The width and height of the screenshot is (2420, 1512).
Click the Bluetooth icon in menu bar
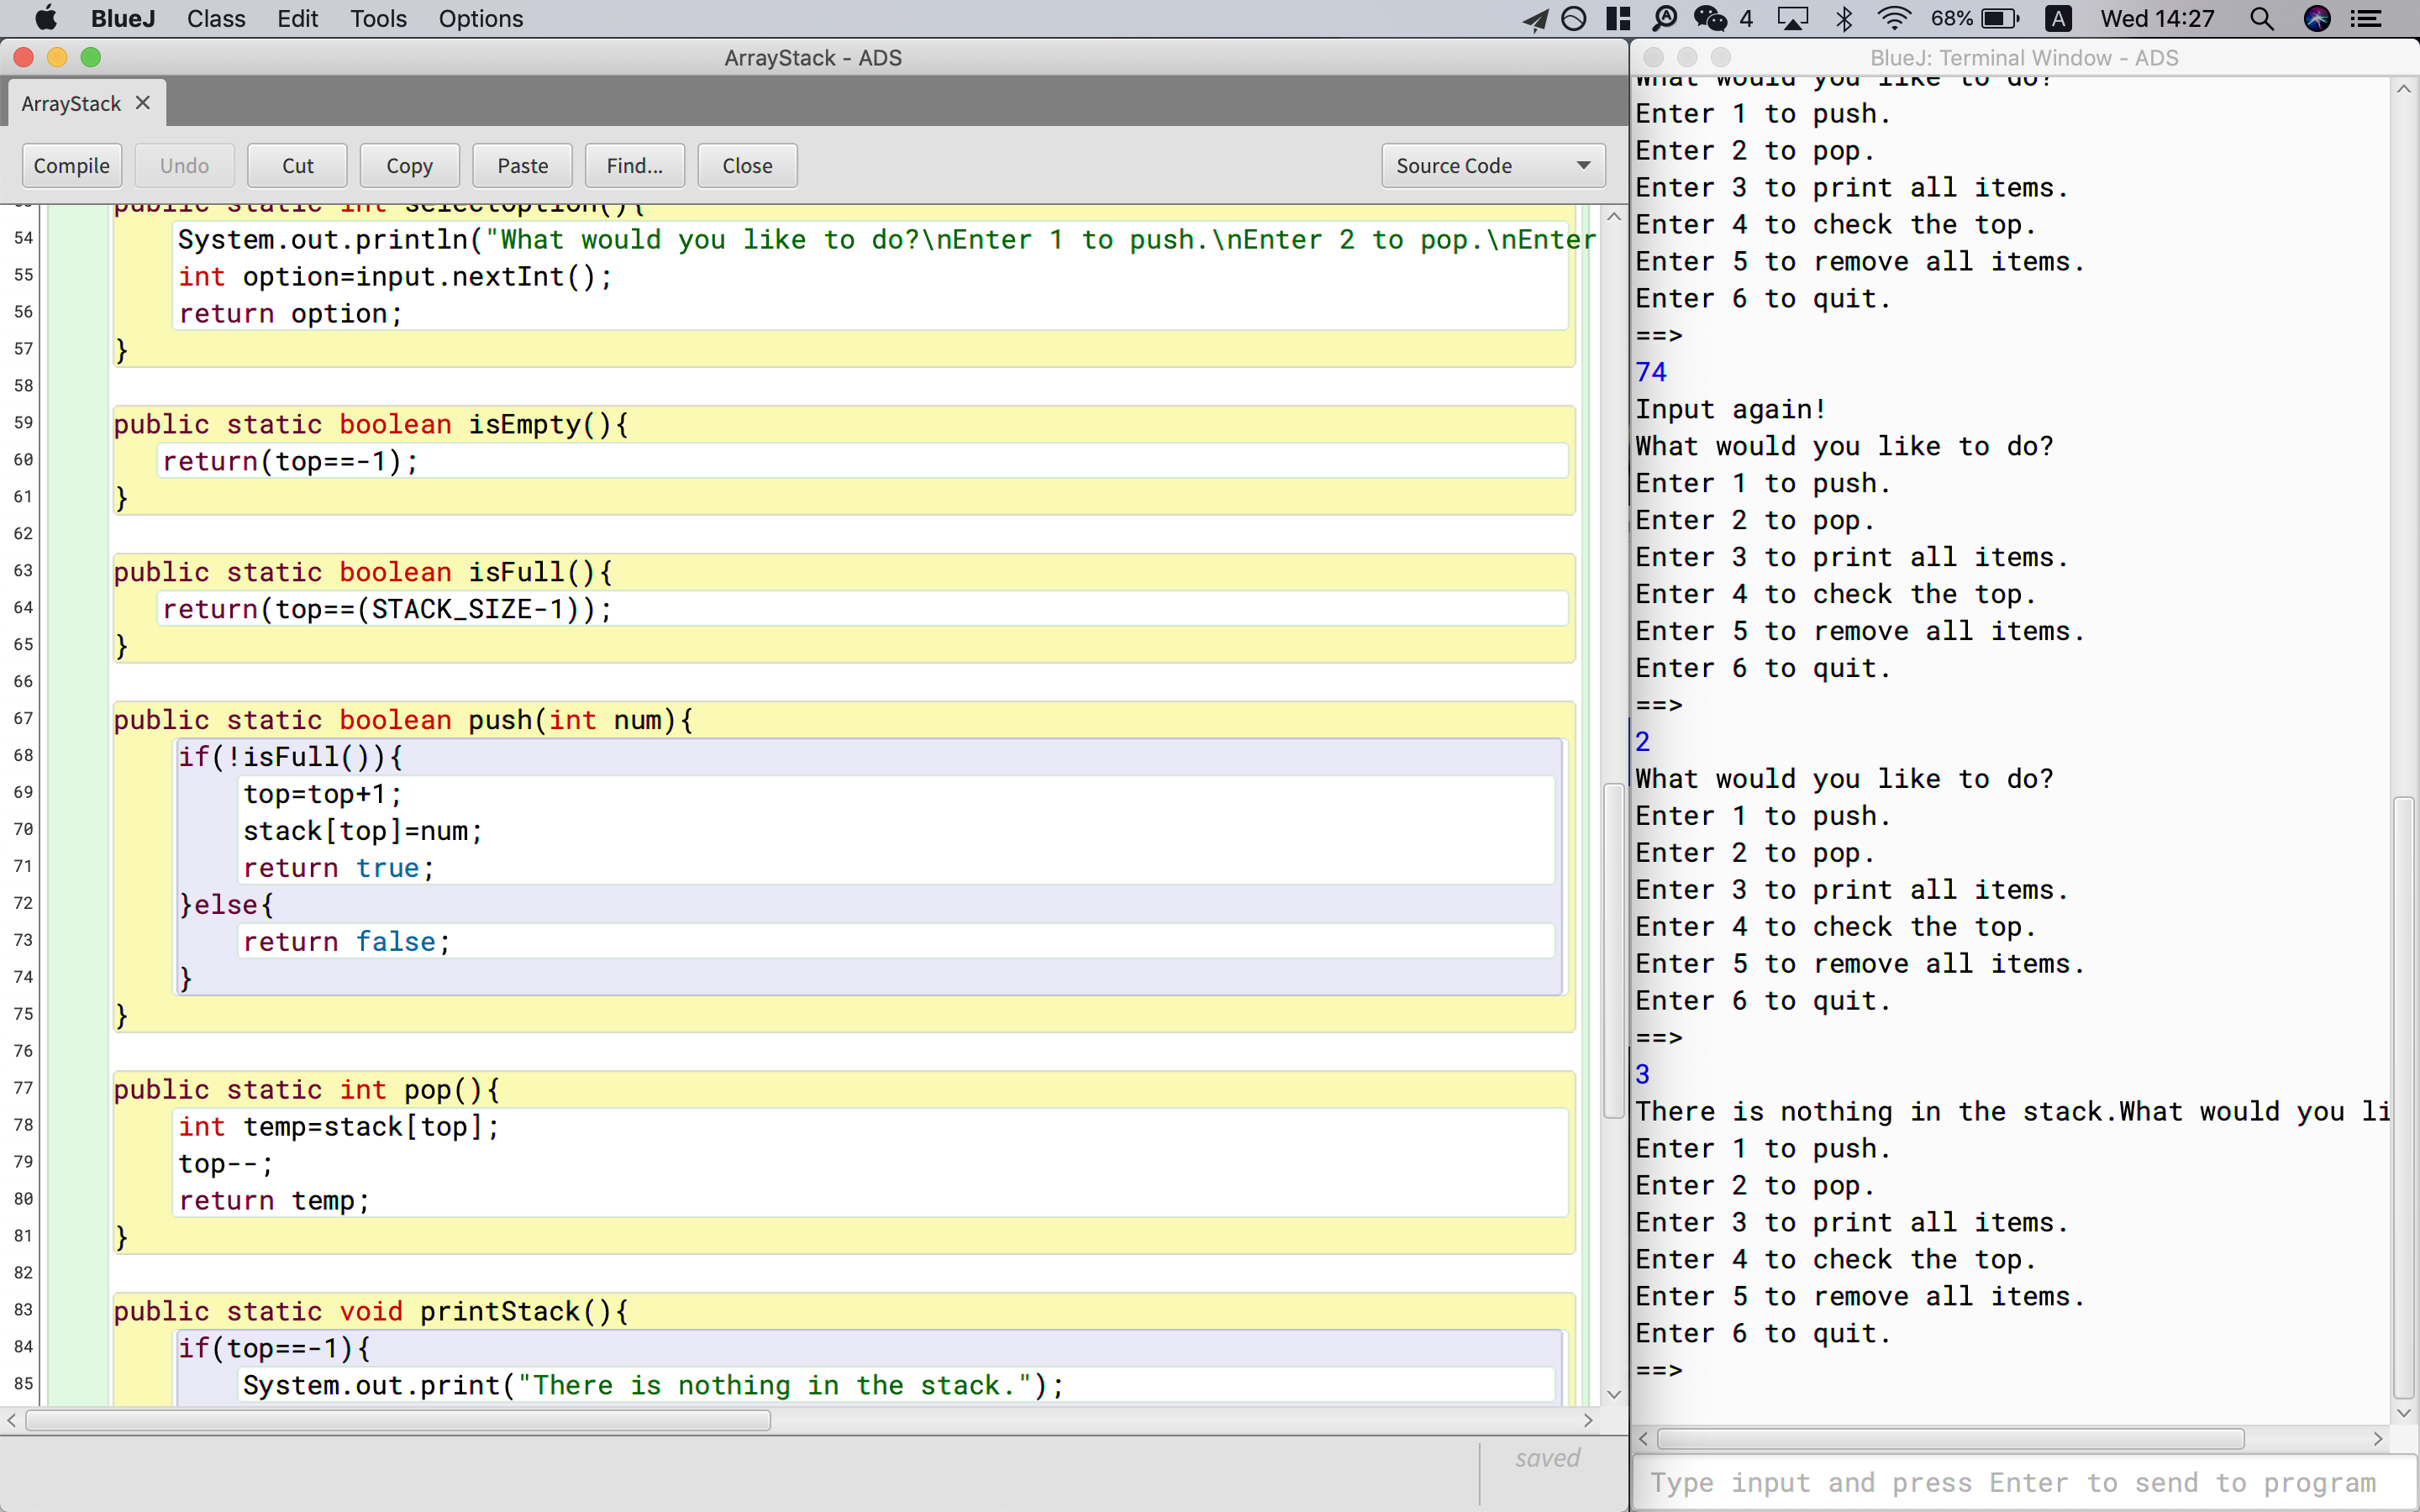coord(1844,19)
